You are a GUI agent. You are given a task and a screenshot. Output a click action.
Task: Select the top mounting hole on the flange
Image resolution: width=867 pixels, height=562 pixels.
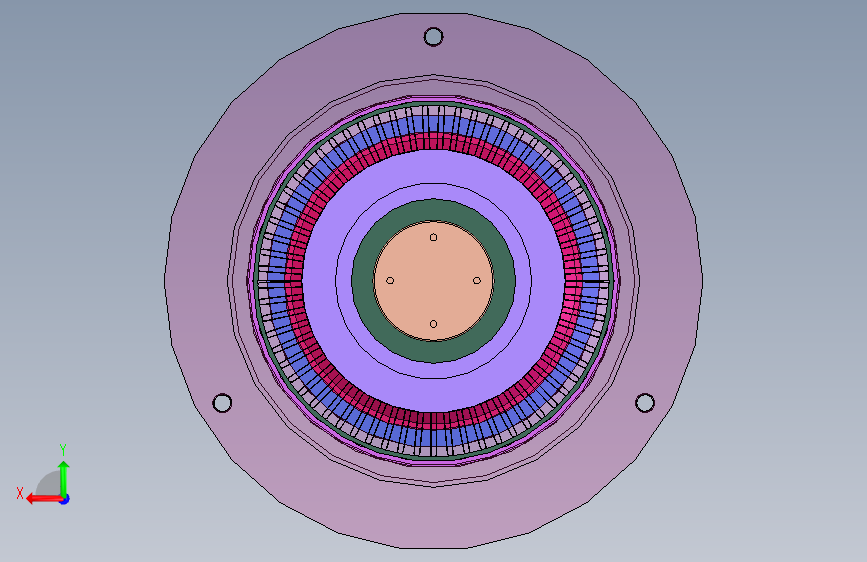point(433,37)
